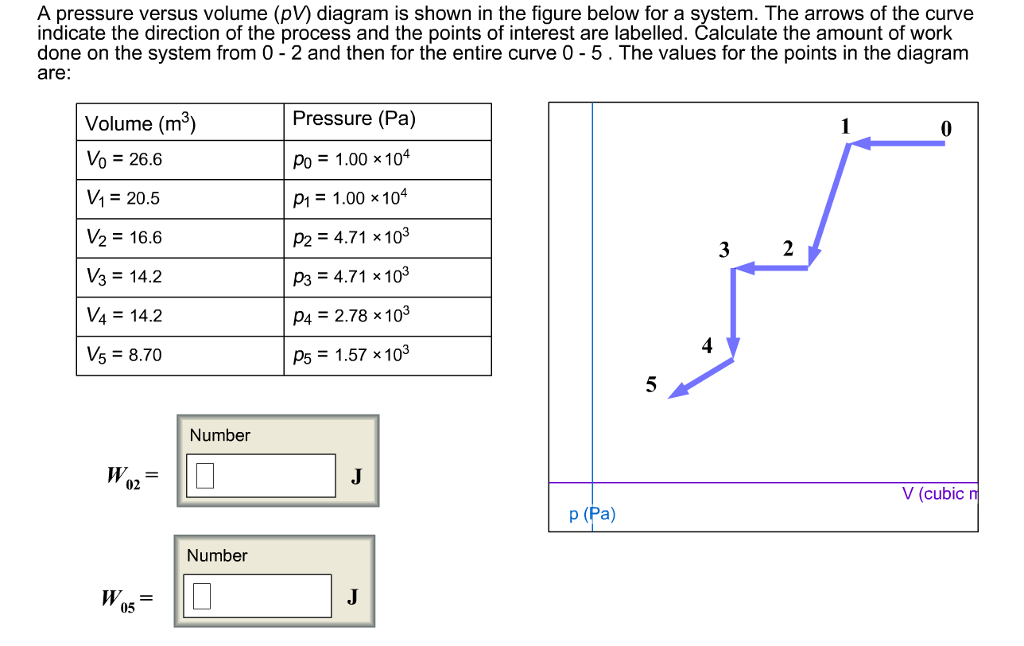Click the arrow ending at point 5
Viewport: 1024px width, 646px height.
pos(701,378)
